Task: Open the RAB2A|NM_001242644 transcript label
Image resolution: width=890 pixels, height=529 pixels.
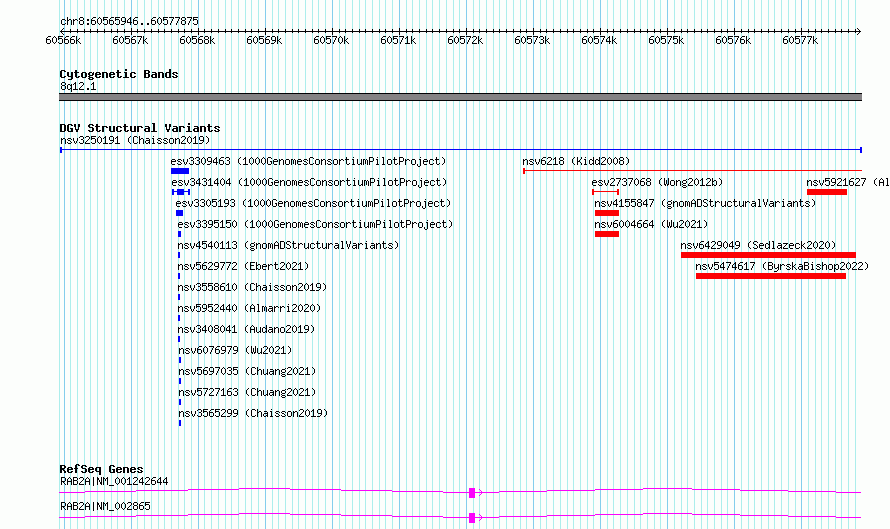Action: coord(114,481)
